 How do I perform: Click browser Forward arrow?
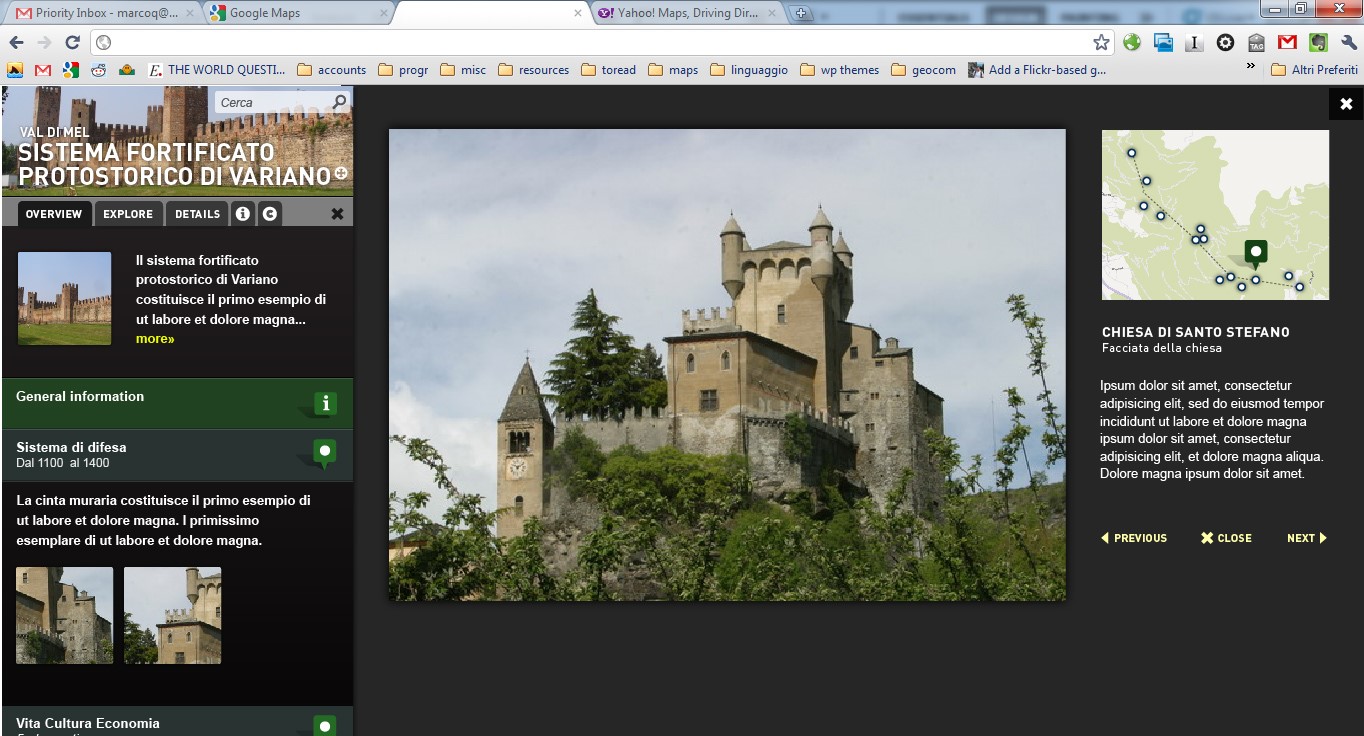44,42
